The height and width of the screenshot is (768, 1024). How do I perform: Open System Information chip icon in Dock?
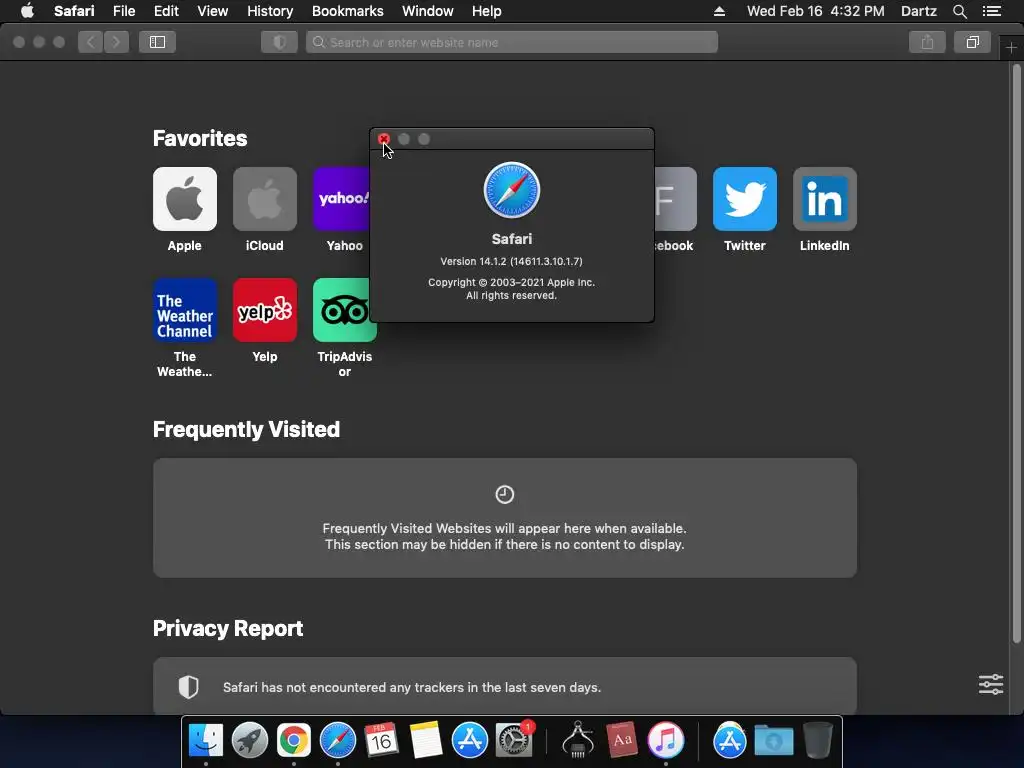point(578,741)
